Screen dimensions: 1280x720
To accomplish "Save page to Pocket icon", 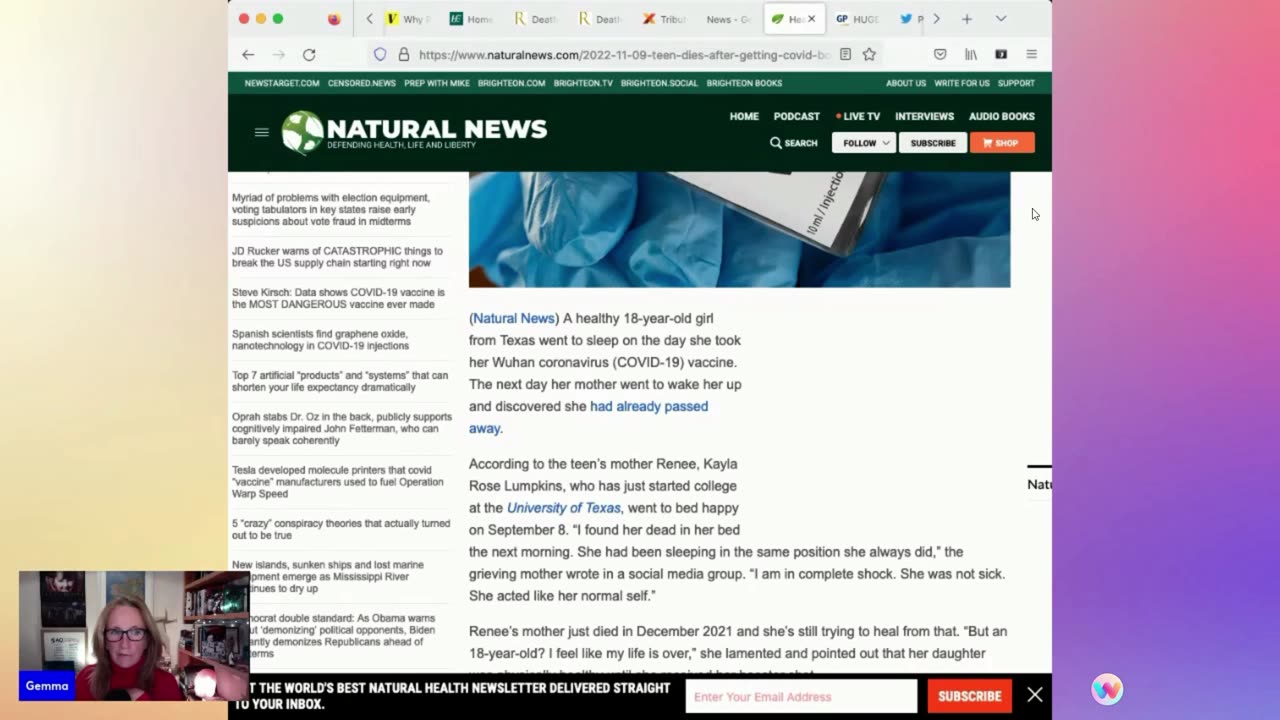I will 940,55.
